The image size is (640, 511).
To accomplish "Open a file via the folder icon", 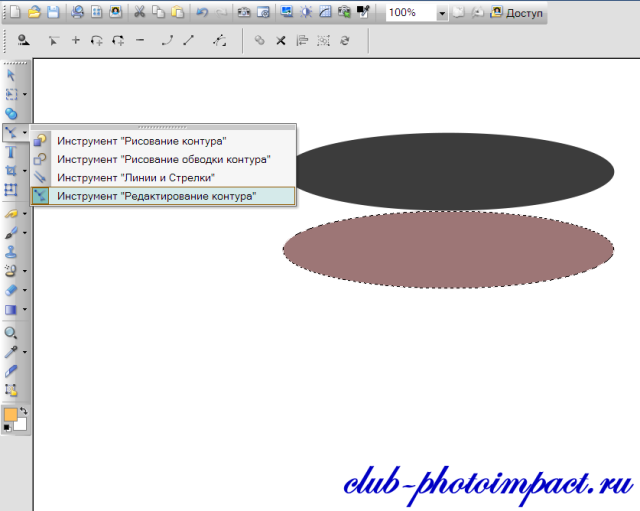I will click(34, 12).
